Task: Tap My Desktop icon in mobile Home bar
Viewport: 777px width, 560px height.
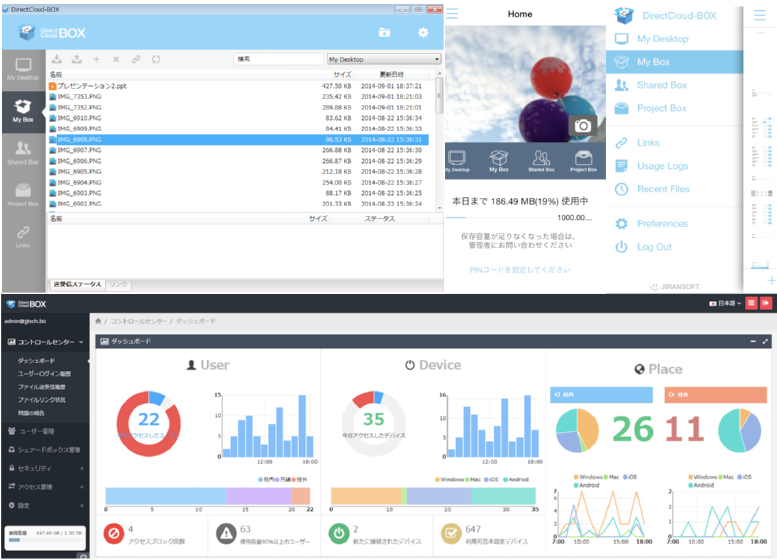Action: click(457, 161)
